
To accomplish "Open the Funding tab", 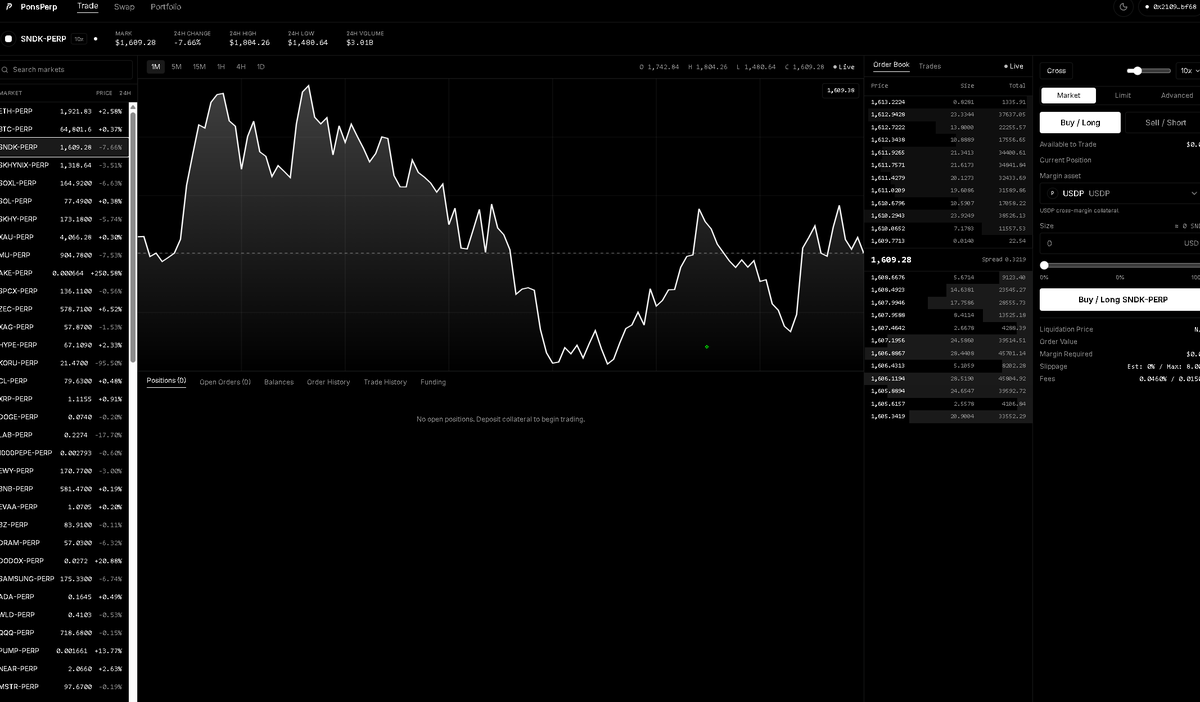I will 433,382.
